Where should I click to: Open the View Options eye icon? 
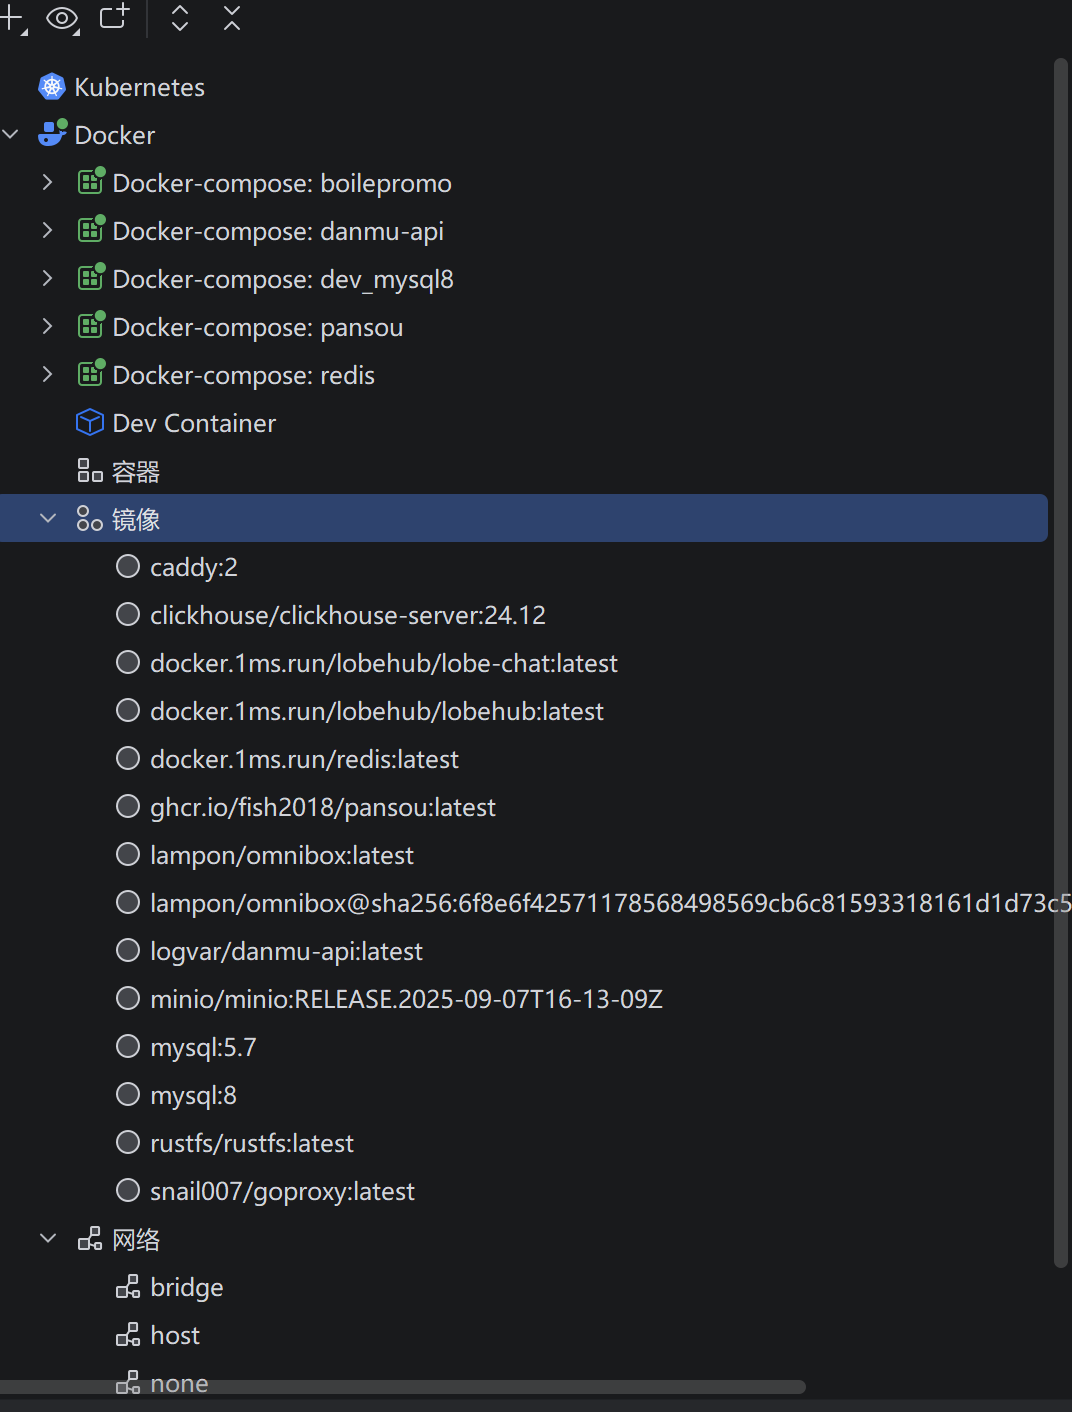63,19
